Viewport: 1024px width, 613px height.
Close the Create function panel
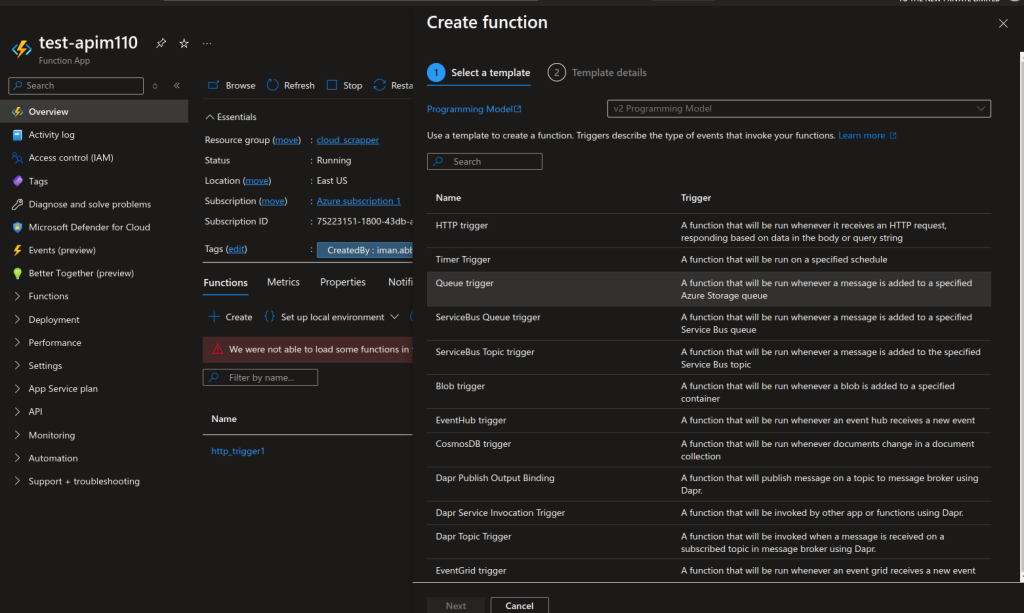click(1003, 24)
